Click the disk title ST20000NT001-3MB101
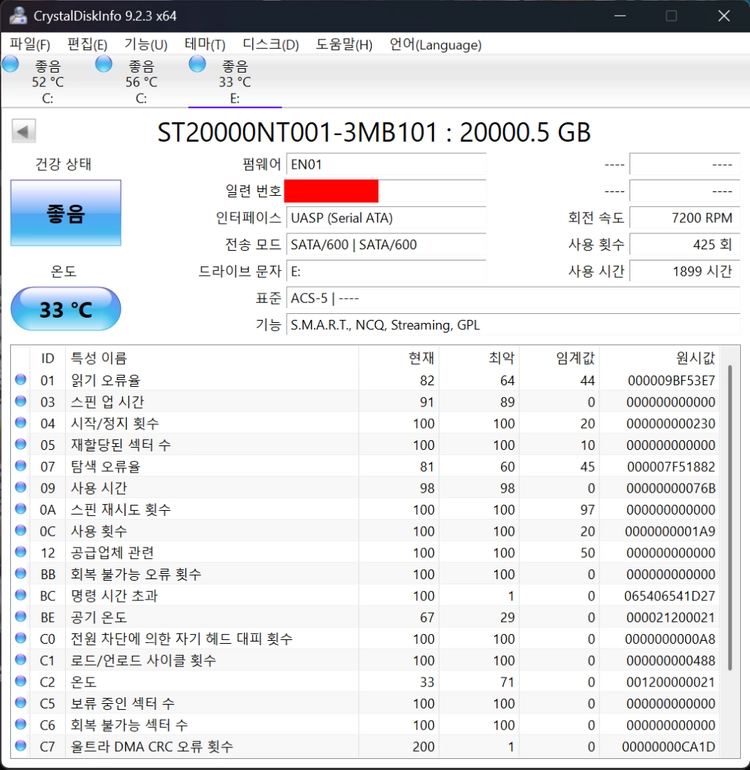 pos(297,132)
